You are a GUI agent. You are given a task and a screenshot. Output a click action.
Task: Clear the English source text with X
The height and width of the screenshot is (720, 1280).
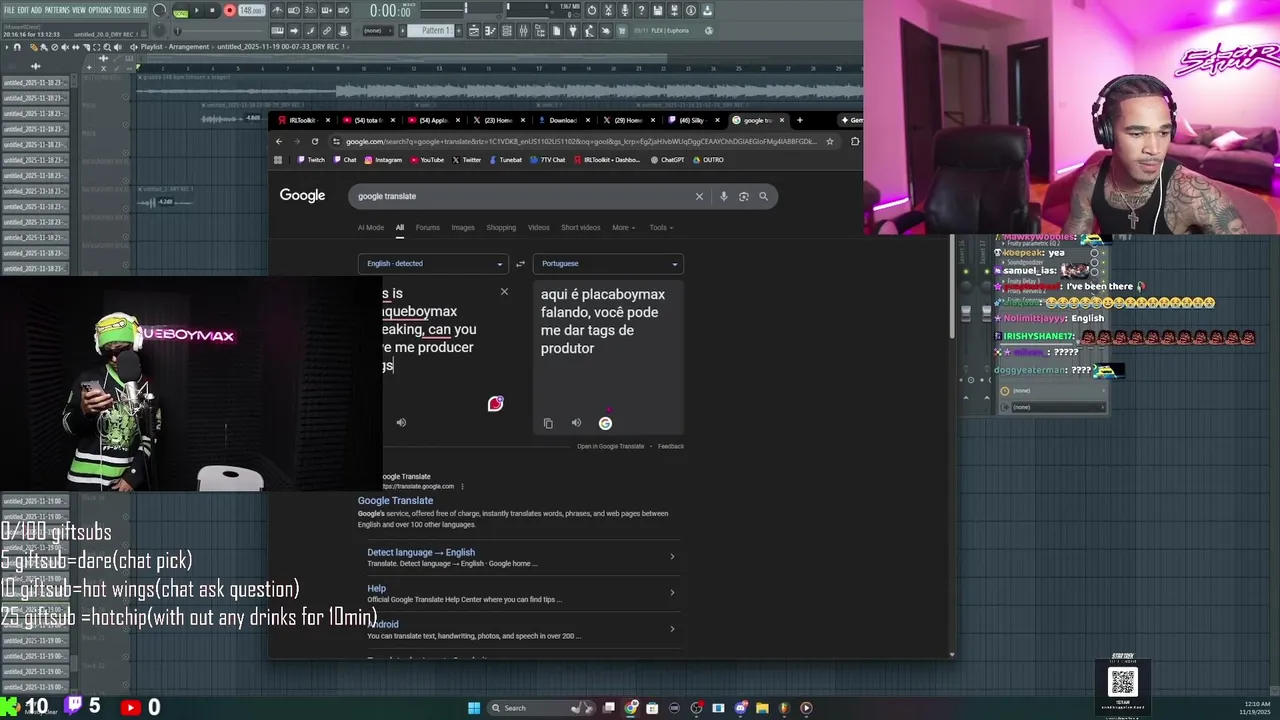click(x=504, y=291)
